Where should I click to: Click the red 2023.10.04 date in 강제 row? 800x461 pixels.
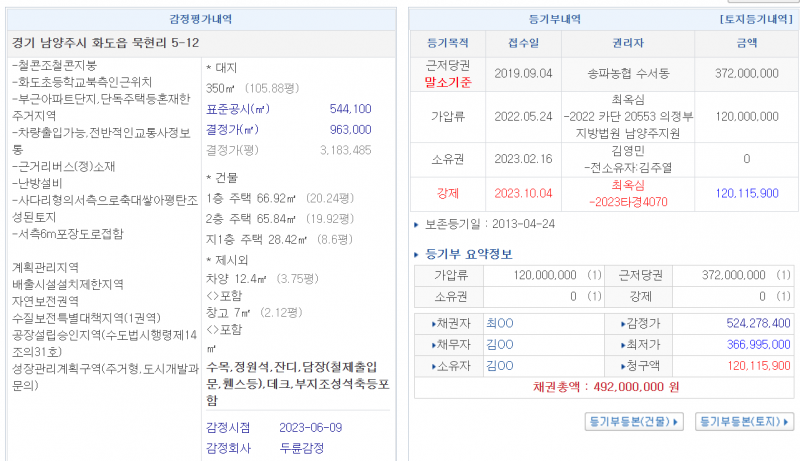tap(522, 193)
